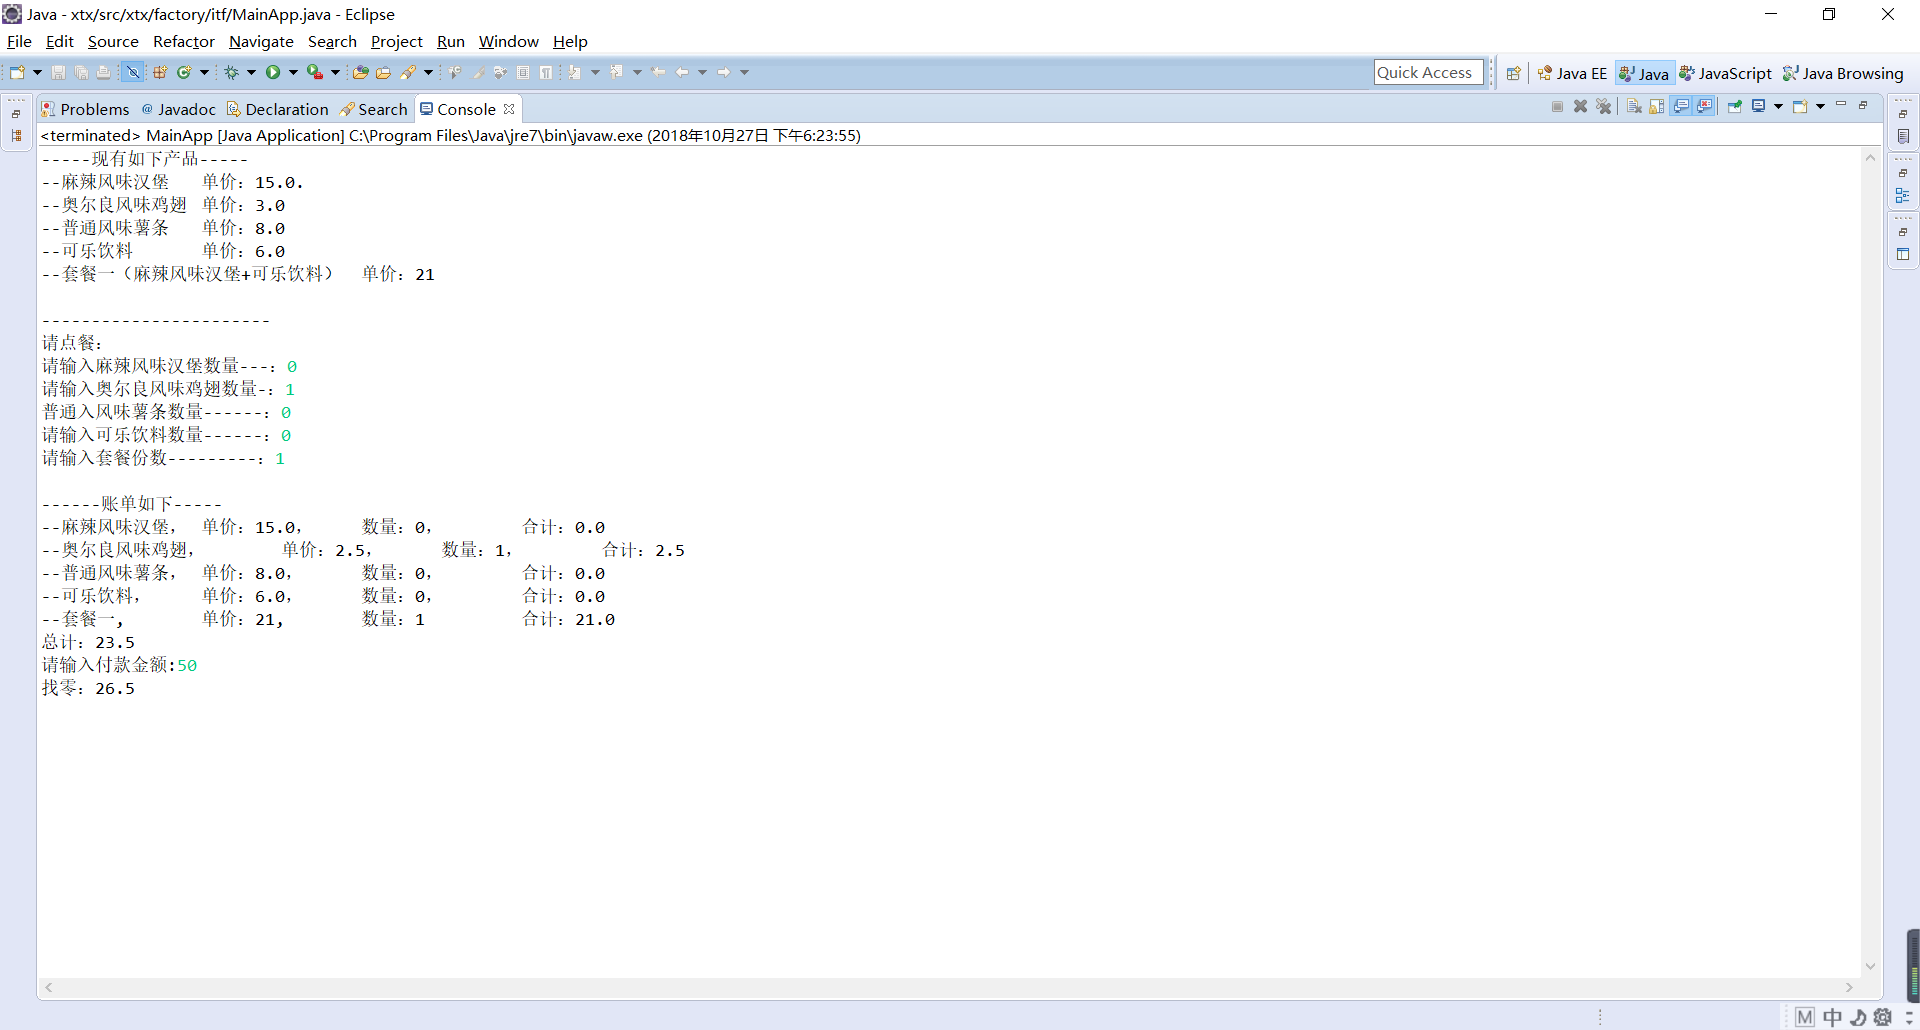Switch to the Declaration tab
The height and width of the screenshot is (1030, 1920).
[x=278, y=109]
